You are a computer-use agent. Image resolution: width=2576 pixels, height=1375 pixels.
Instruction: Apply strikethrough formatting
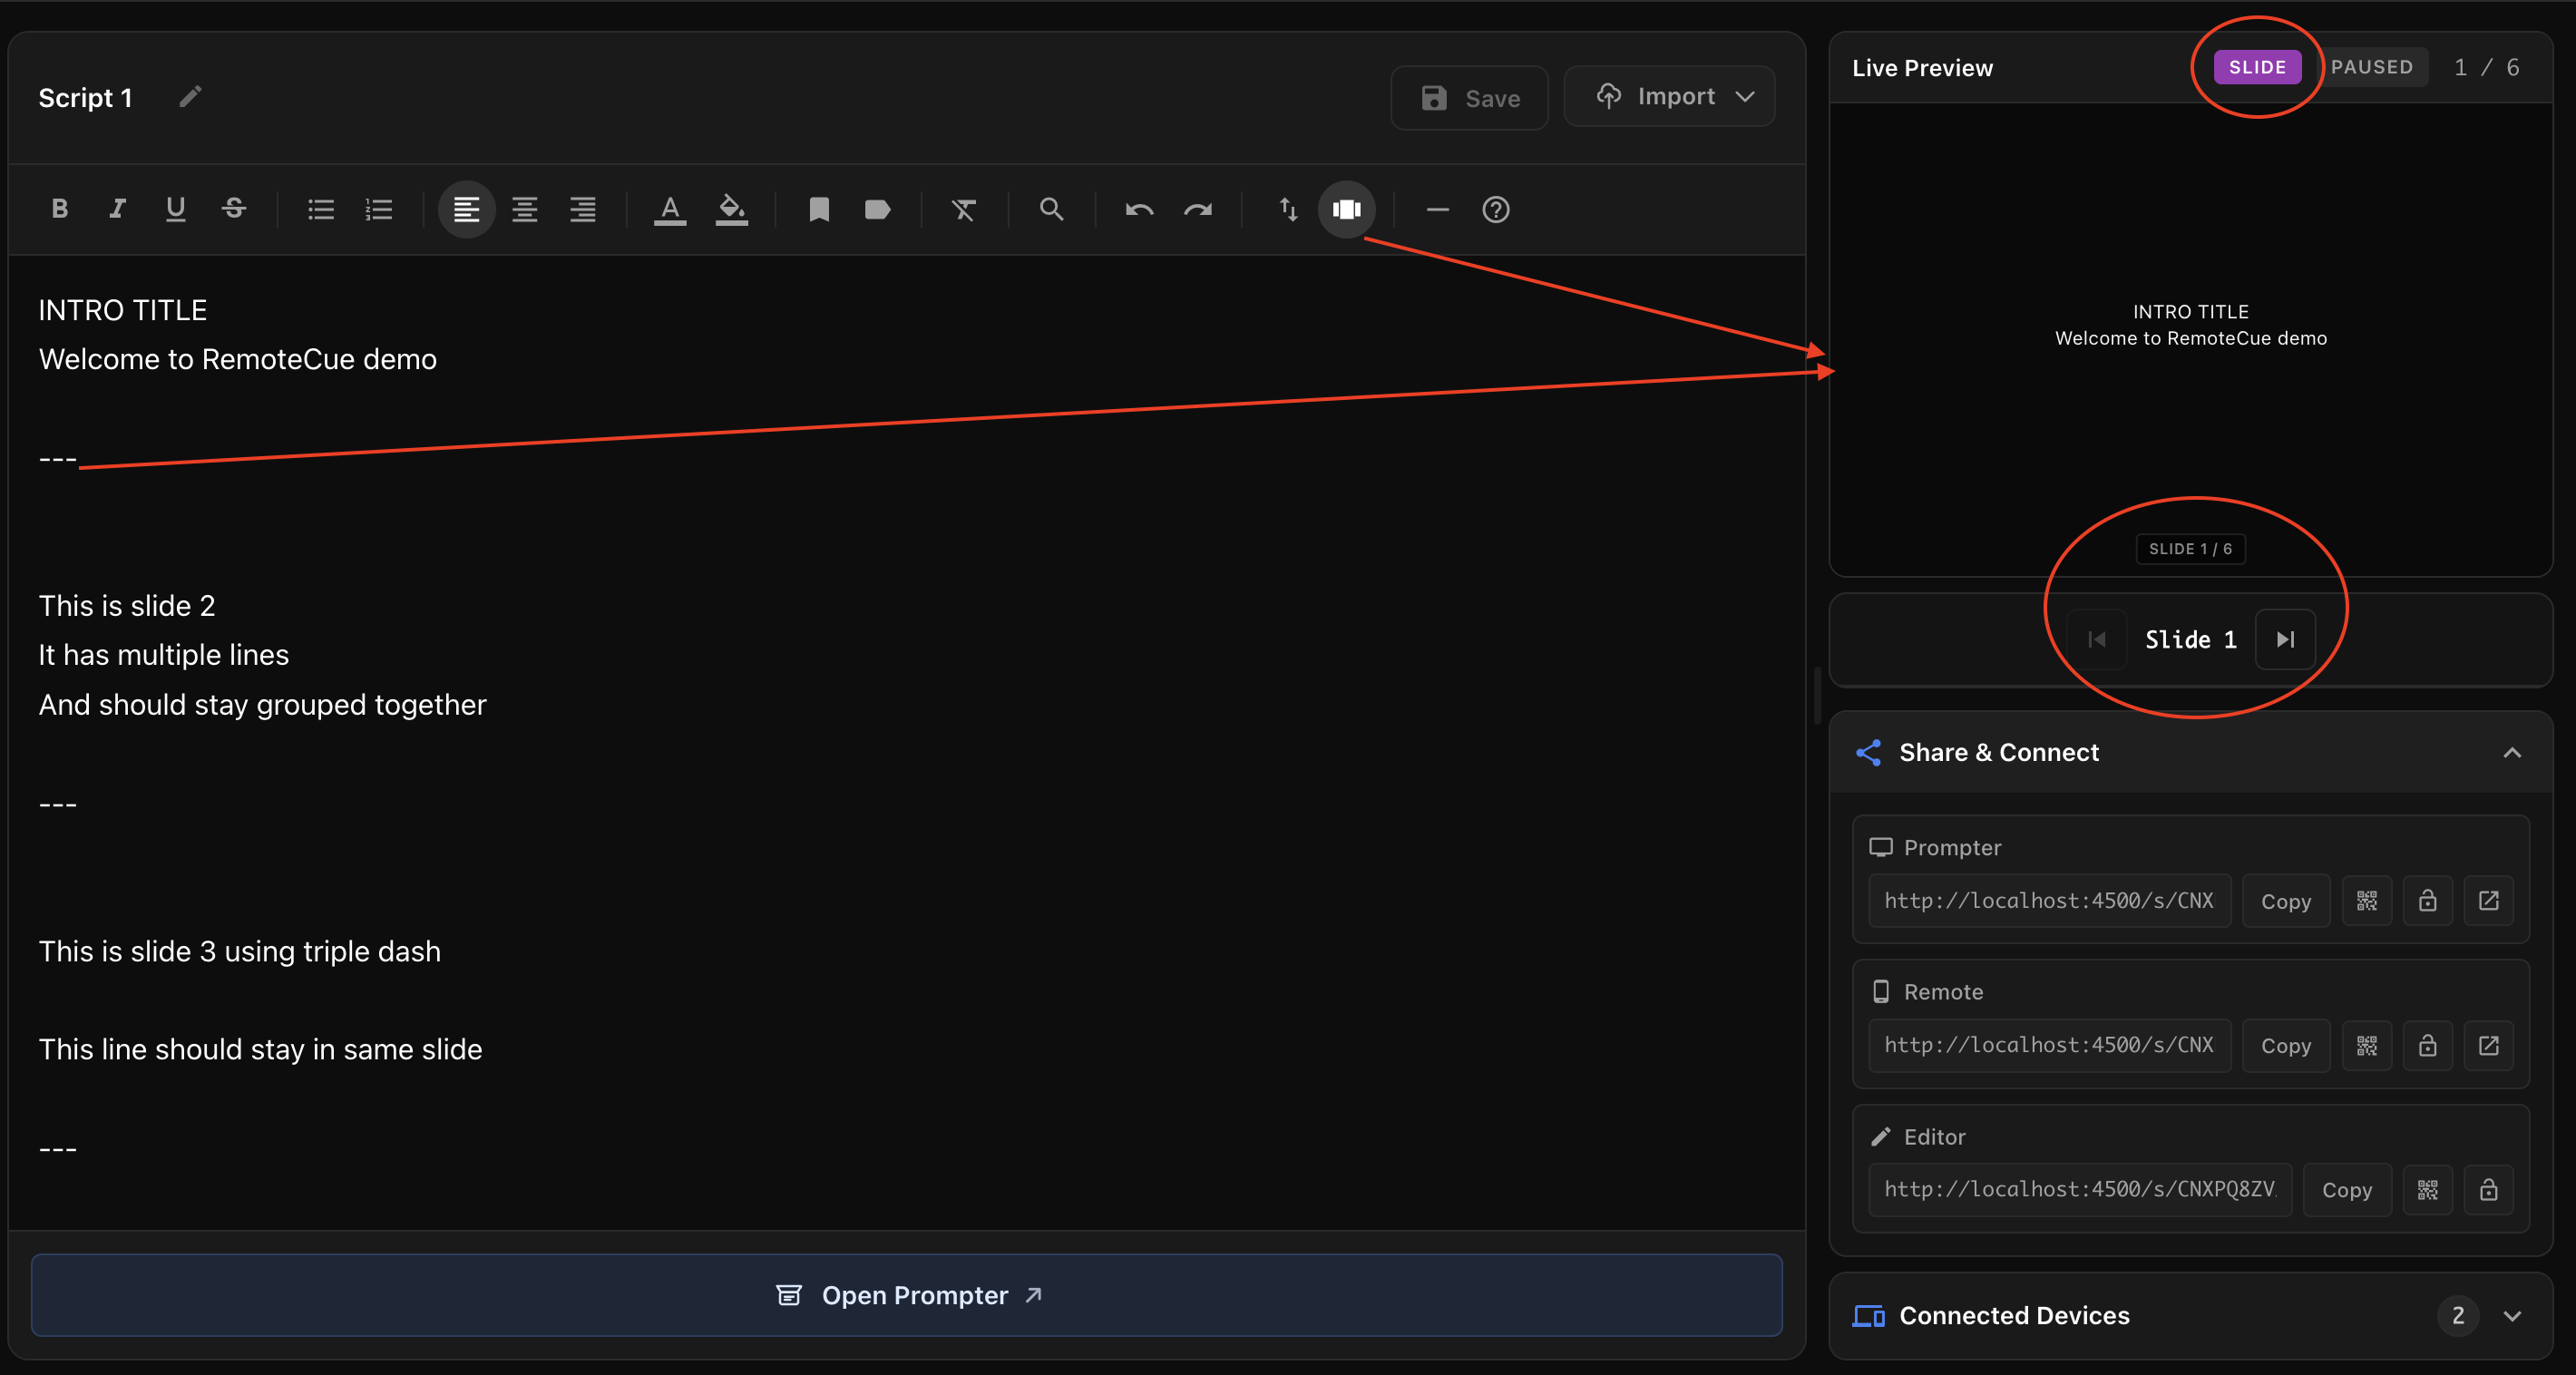[x=234, y=209]
